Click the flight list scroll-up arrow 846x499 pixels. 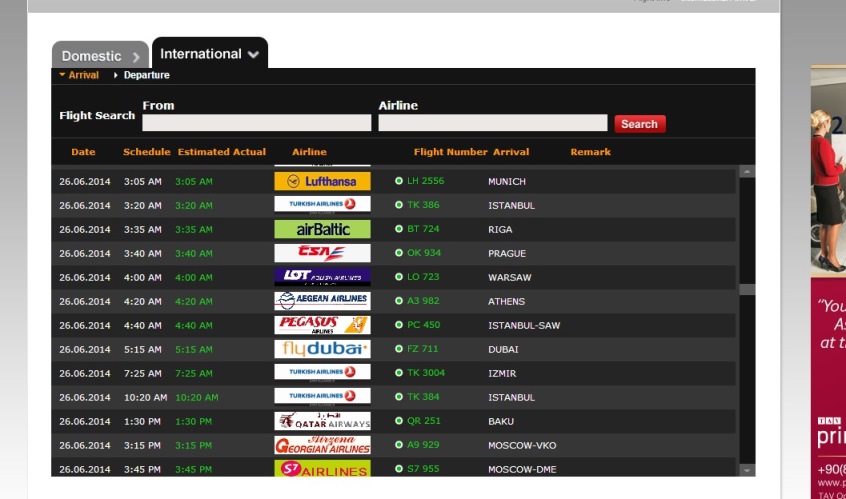[747, 172]
